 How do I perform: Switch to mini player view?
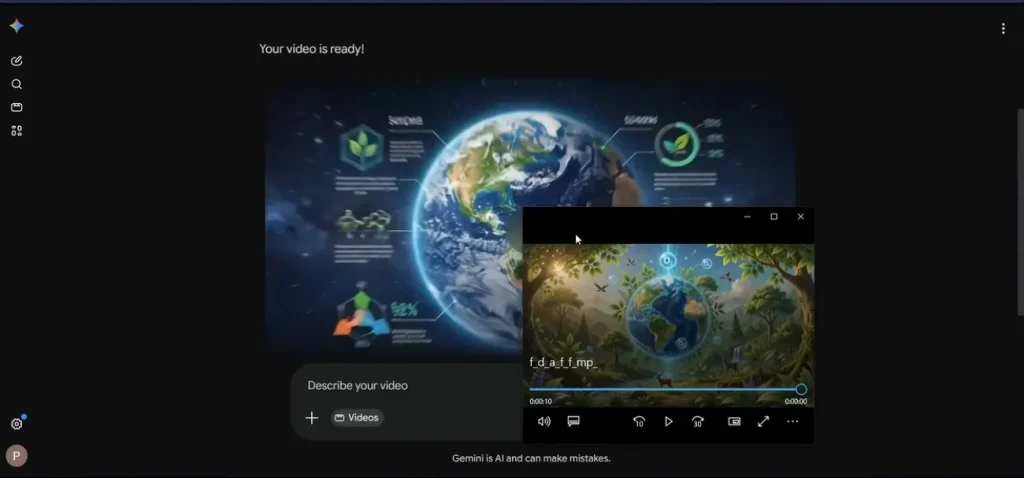734,422
